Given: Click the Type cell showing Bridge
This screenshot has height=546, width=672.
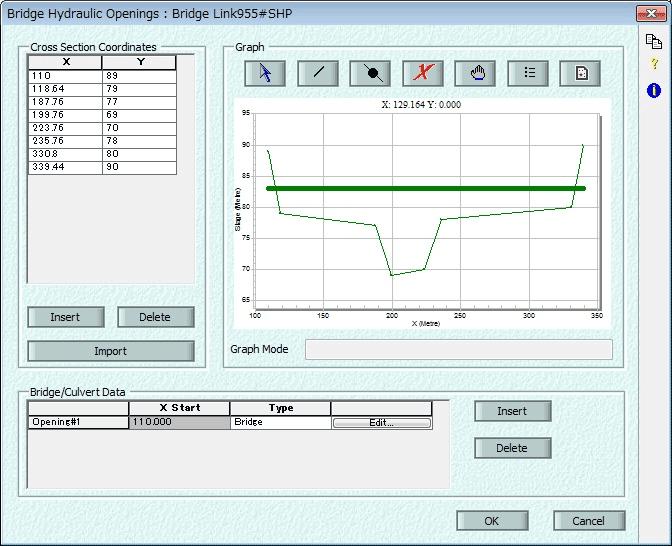Looking at the screenshot, I should click(x=280, y=422).
